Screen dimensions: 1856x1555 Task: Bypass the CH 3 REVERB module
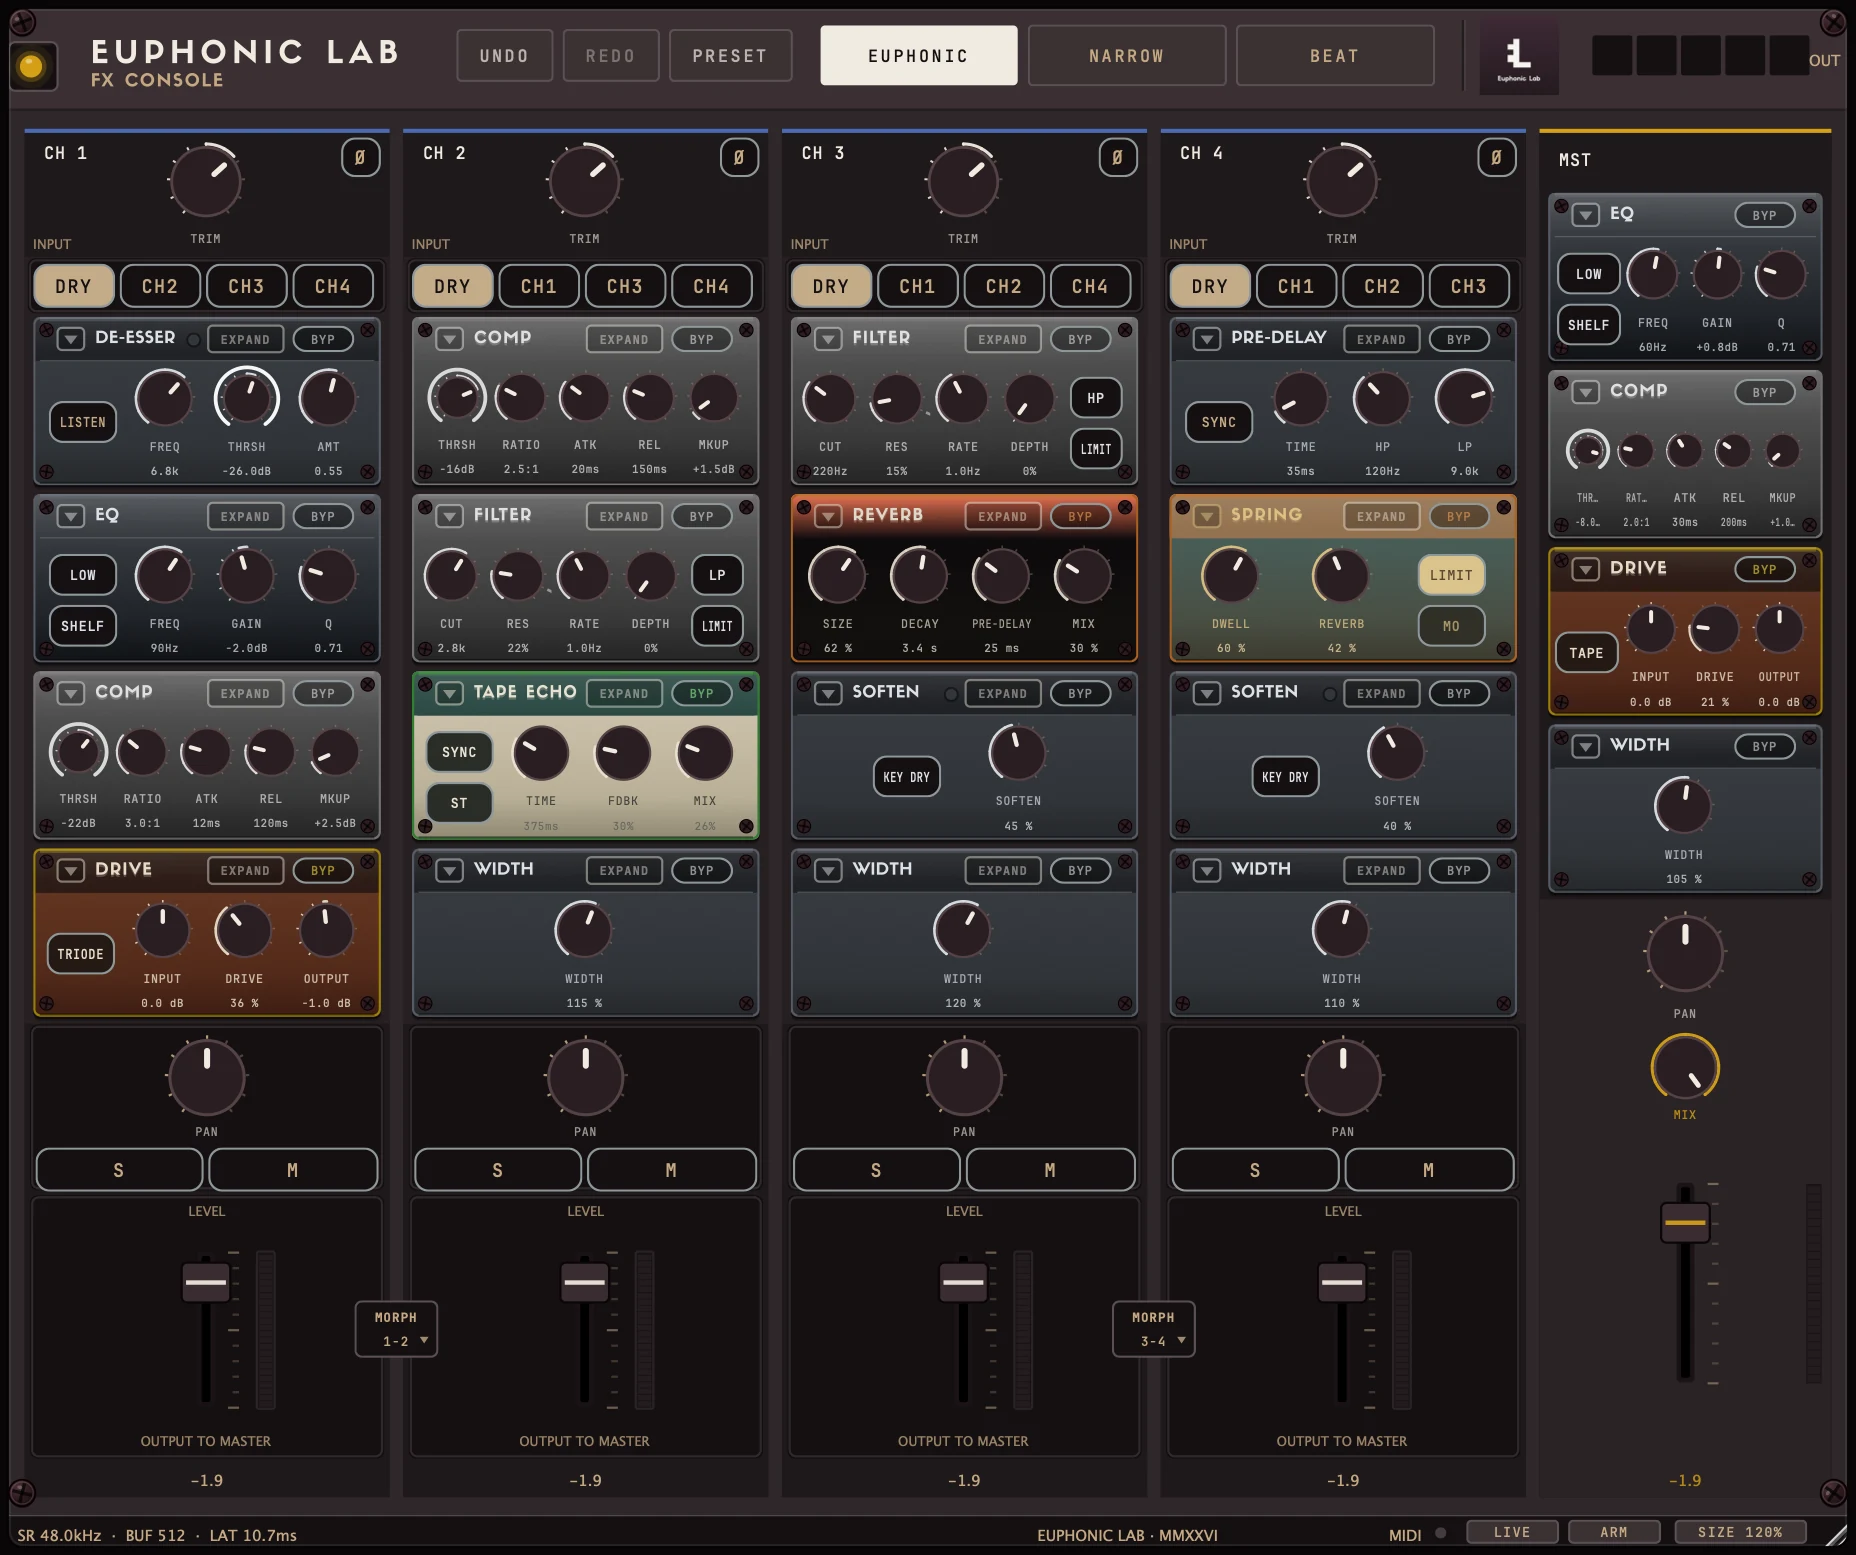tap(1080, 516)
